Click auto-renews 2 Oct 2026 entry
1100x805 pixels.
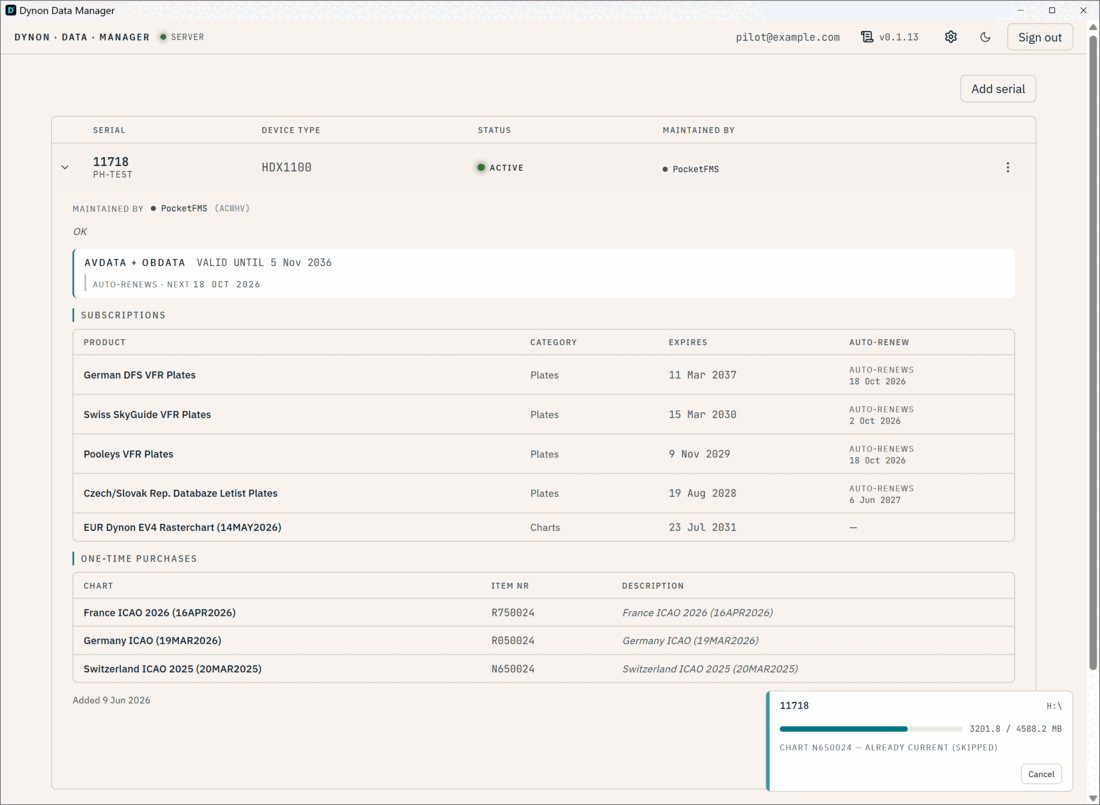pyautogui.click(x=881, y=415)
